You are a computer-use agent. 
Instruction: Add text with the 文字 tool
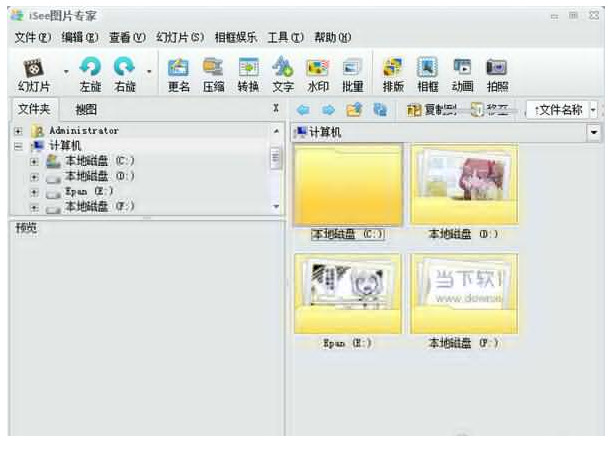click(283, 75)
